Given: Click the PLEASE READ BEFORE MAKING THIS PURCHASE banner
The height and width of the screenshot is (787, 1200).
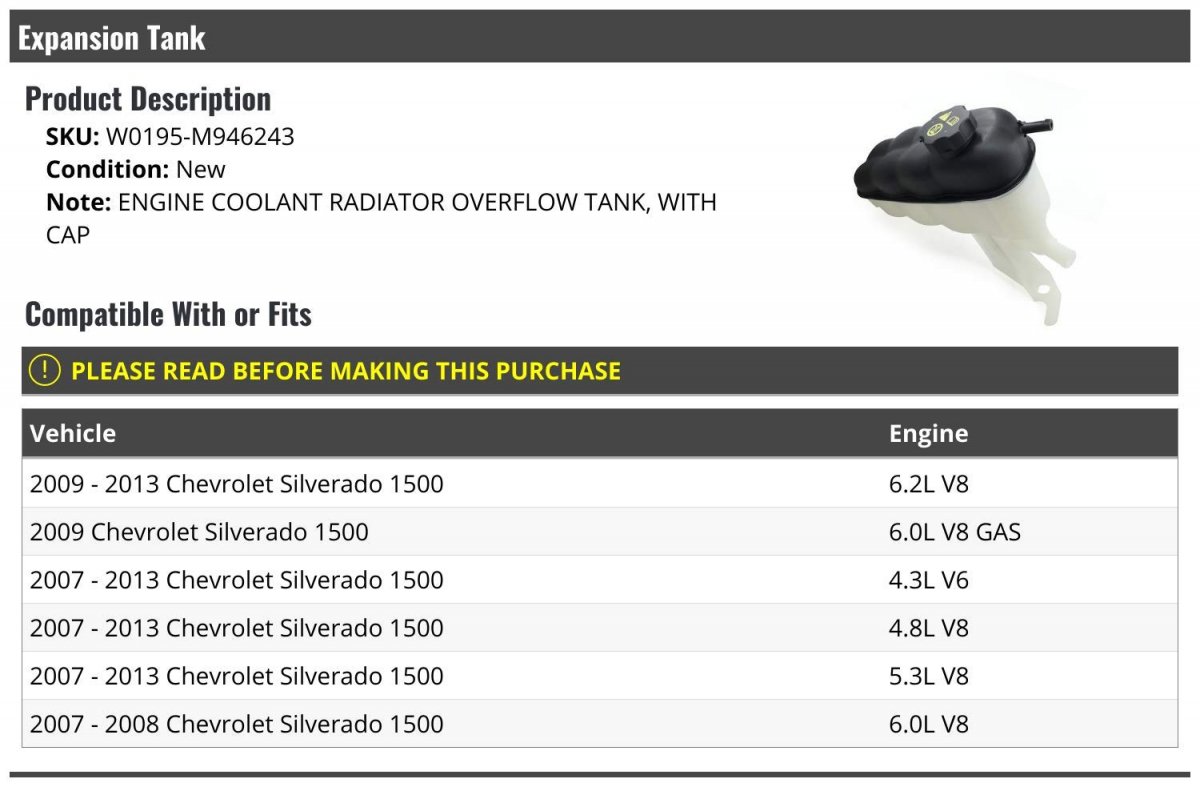Looking at the screenshot, I should click(x=600, y=370).
